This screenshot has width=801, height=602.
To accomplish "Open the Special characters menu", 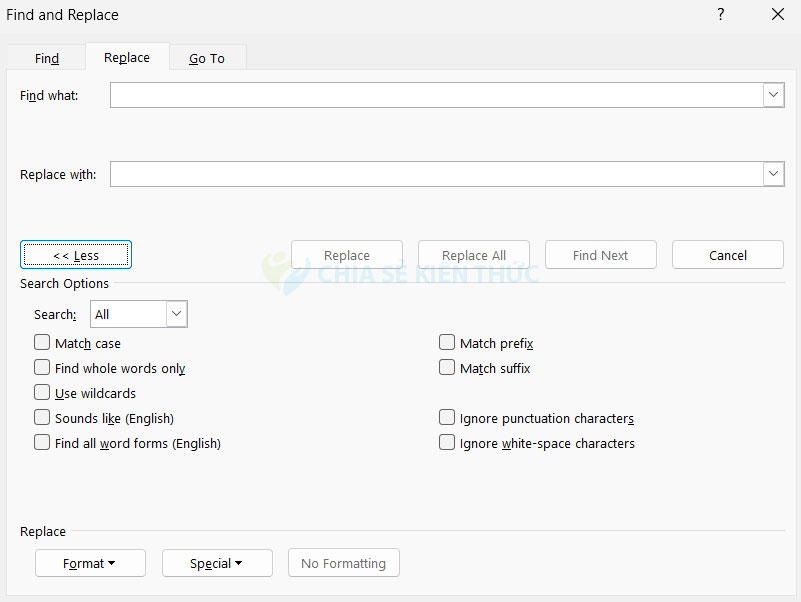I will (217, 563).
